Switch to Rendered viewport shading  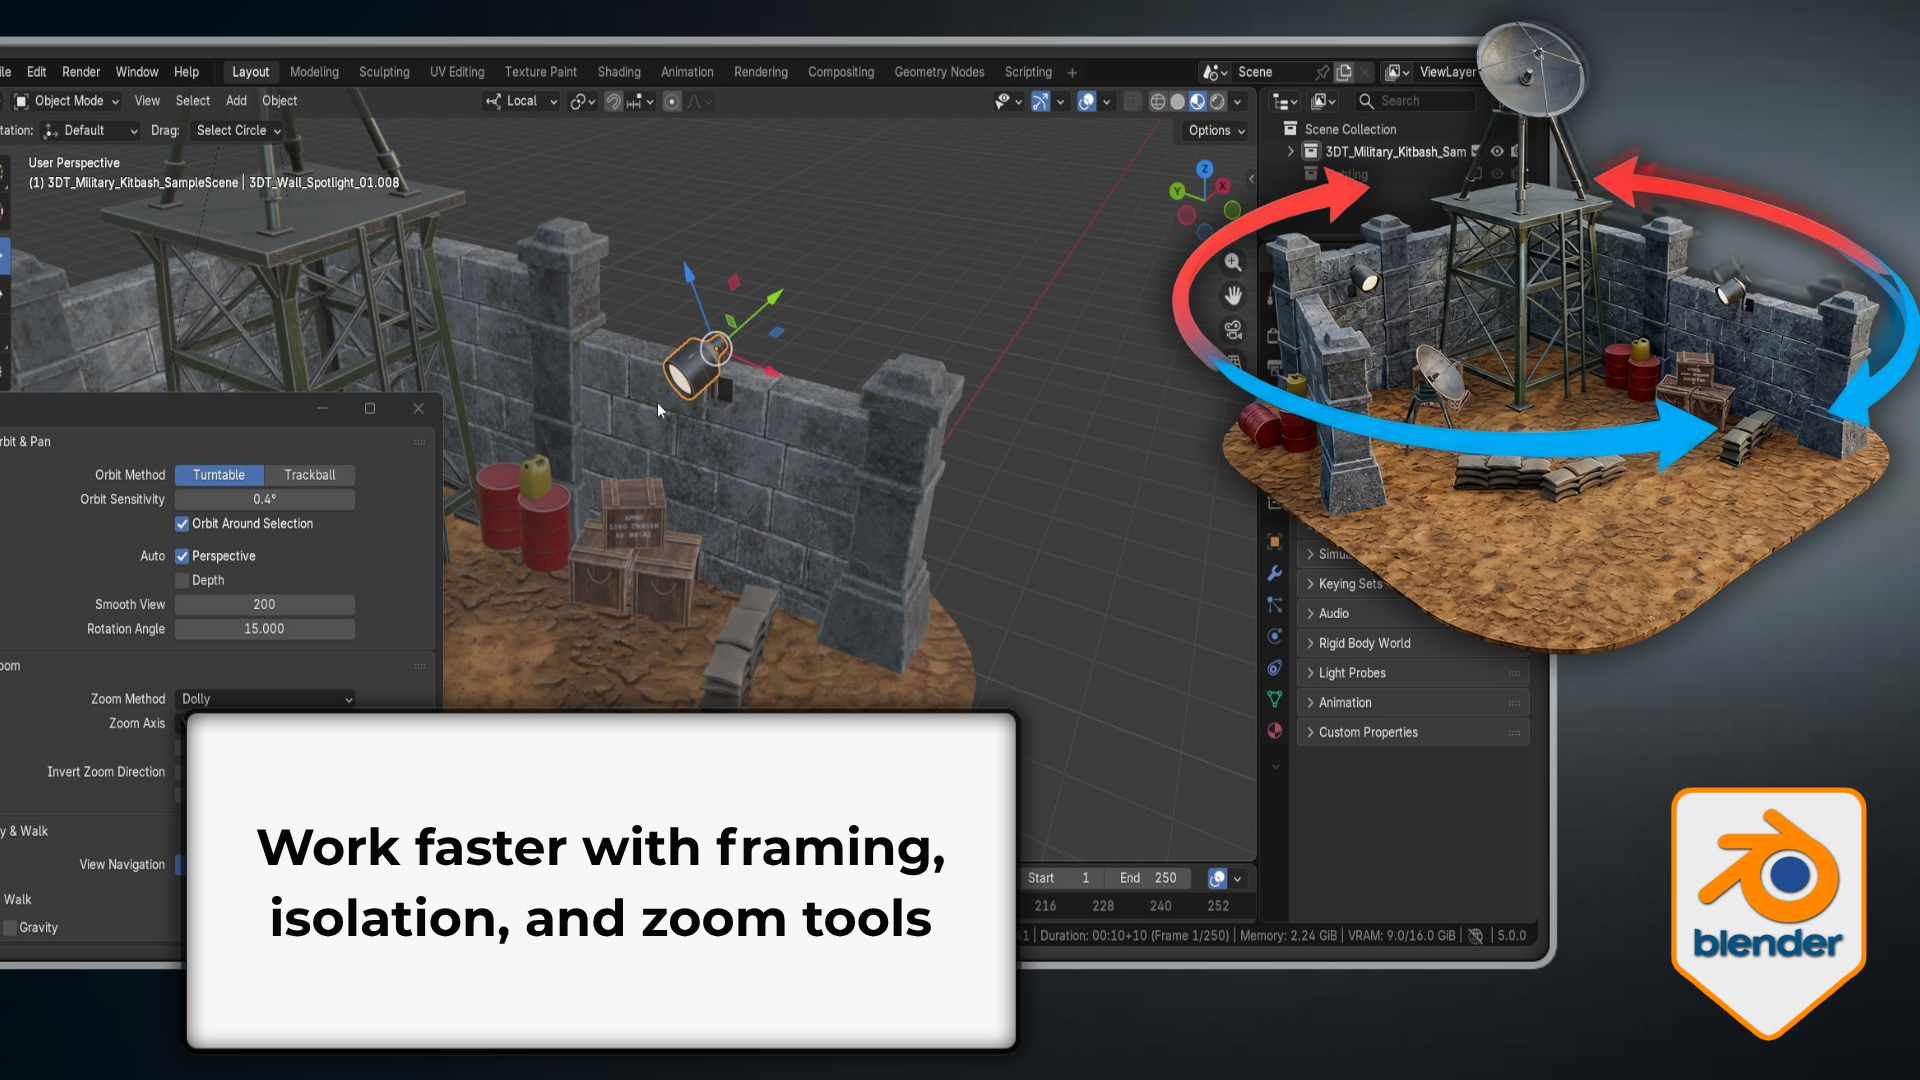click(x=1218, y=101)
